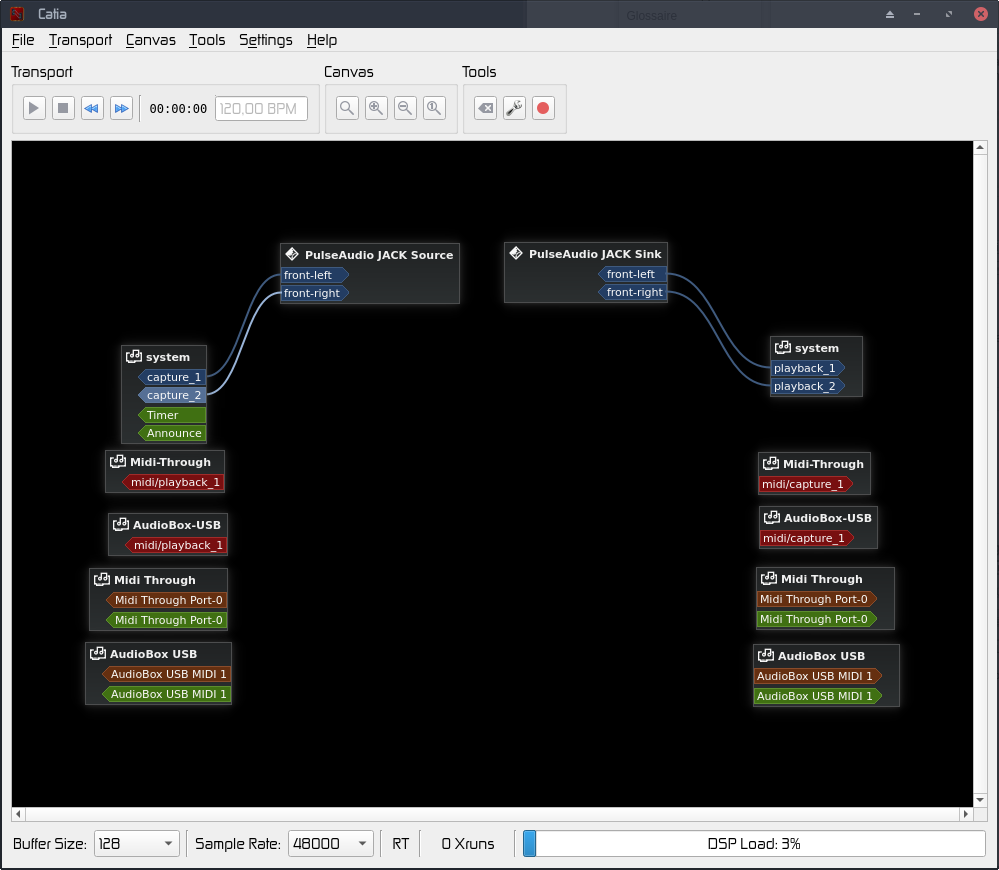The width and height of the screenshot is (999, 870).
Task: Select midi/capture_1 port in Midi-Through
Action: coord(806,484)
